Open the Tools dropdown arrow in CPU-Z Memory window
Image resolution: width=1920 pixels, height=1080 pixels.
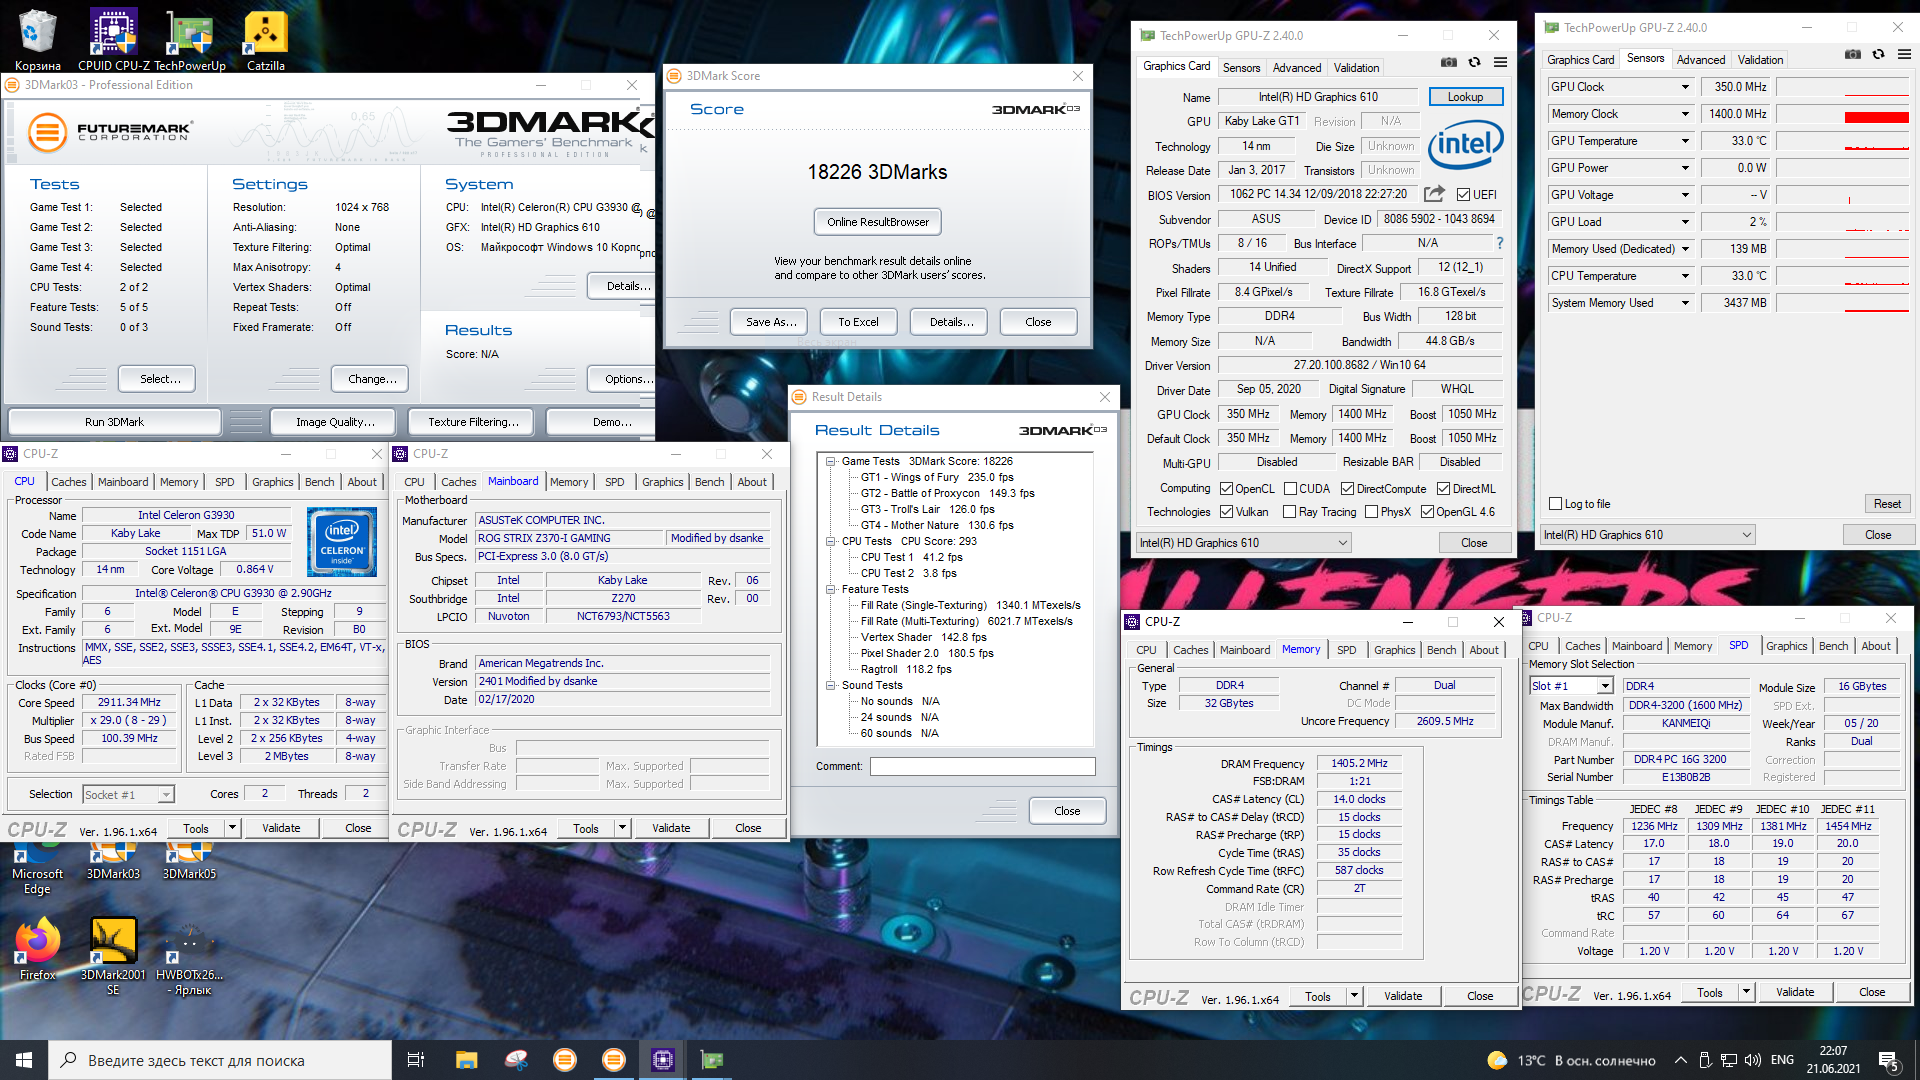click(x=1354, y=996)
